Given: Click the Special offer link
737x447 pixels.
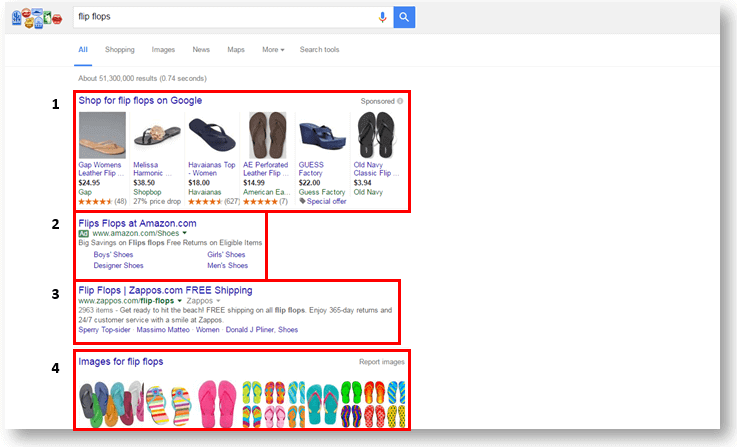Looking at the screenshot, I should (327, 201).
